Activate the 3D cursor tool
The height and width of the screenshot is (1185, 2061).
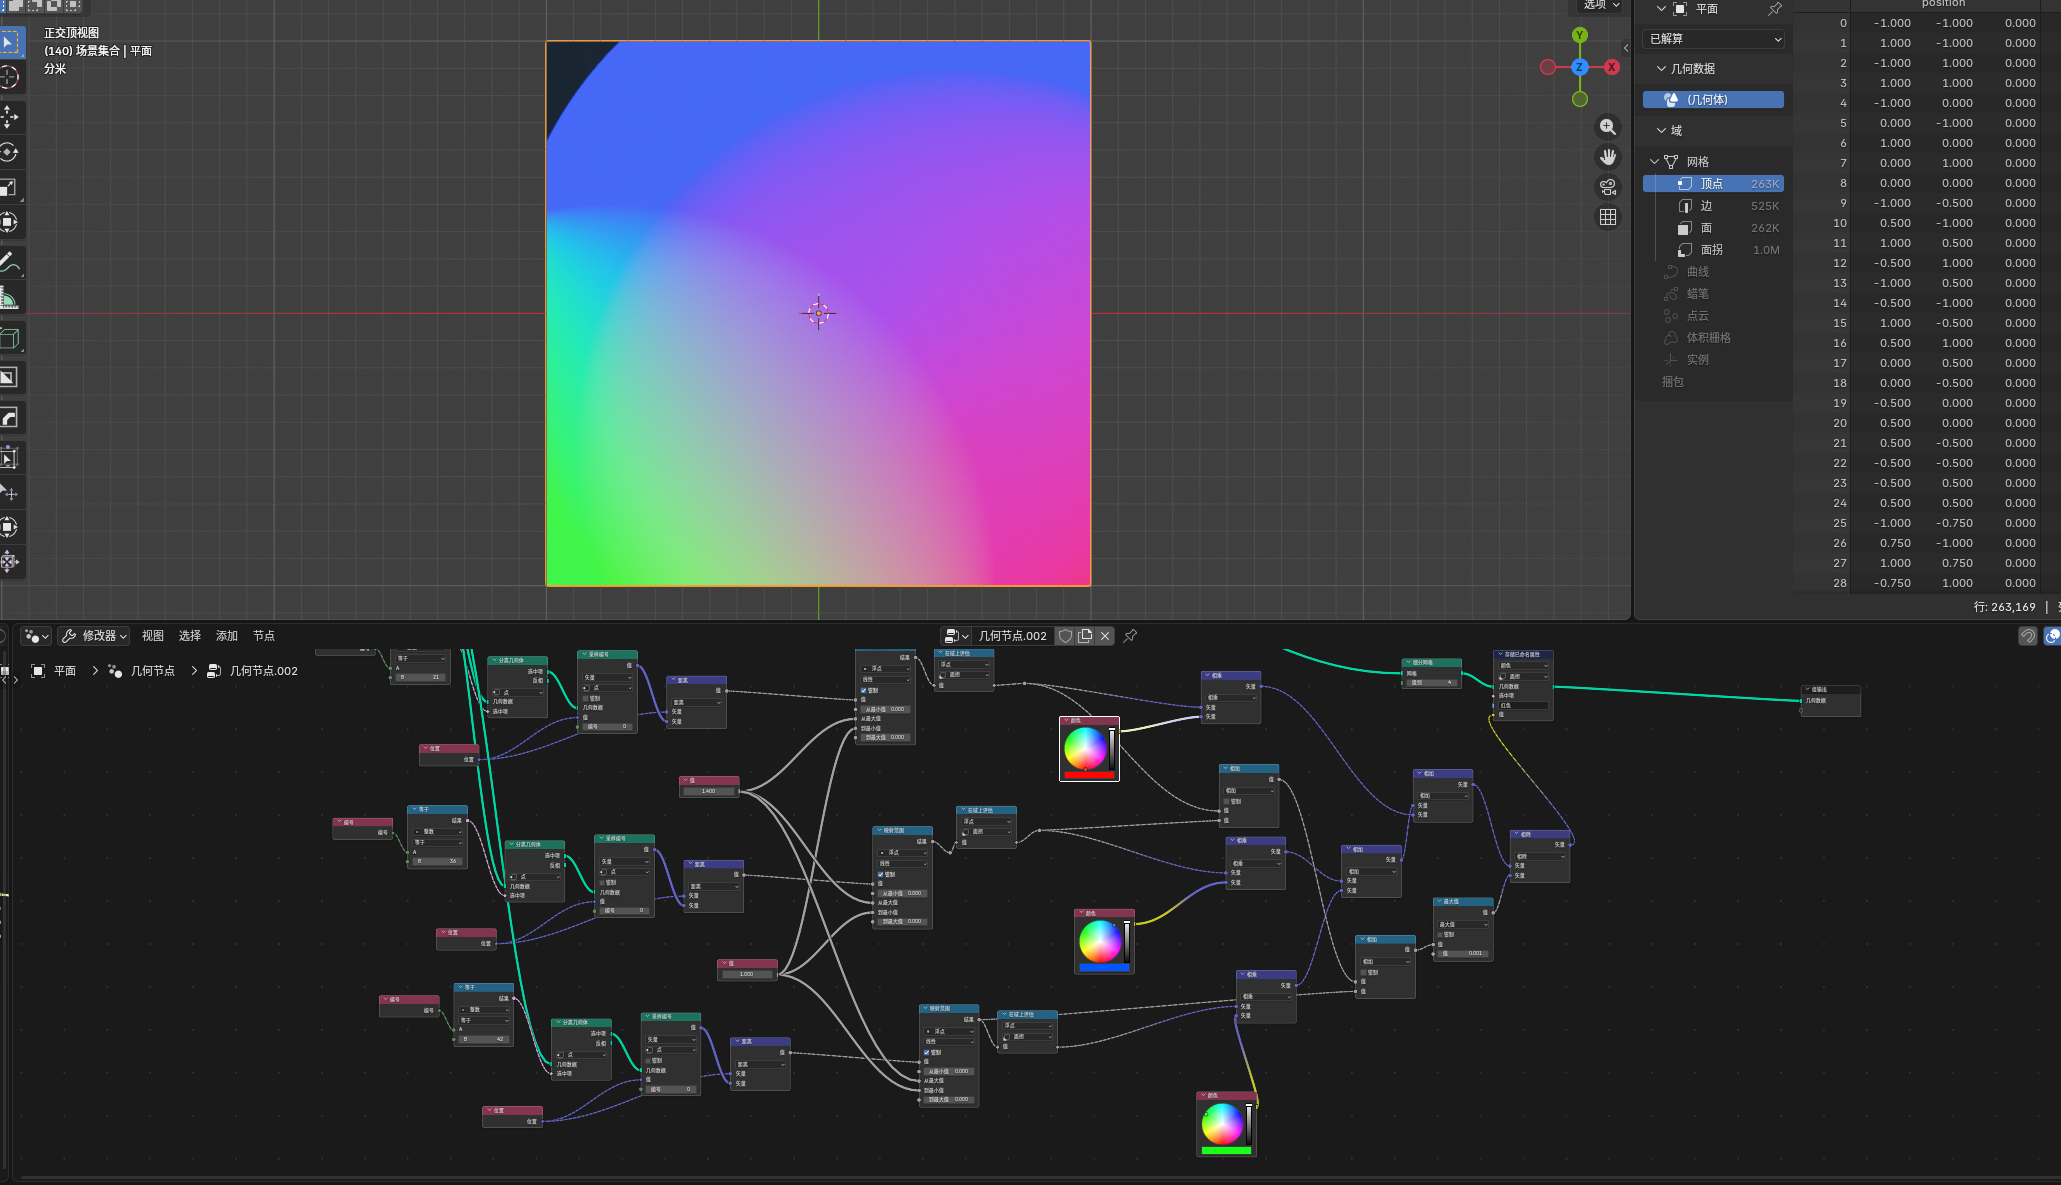(x=10, y=77)
